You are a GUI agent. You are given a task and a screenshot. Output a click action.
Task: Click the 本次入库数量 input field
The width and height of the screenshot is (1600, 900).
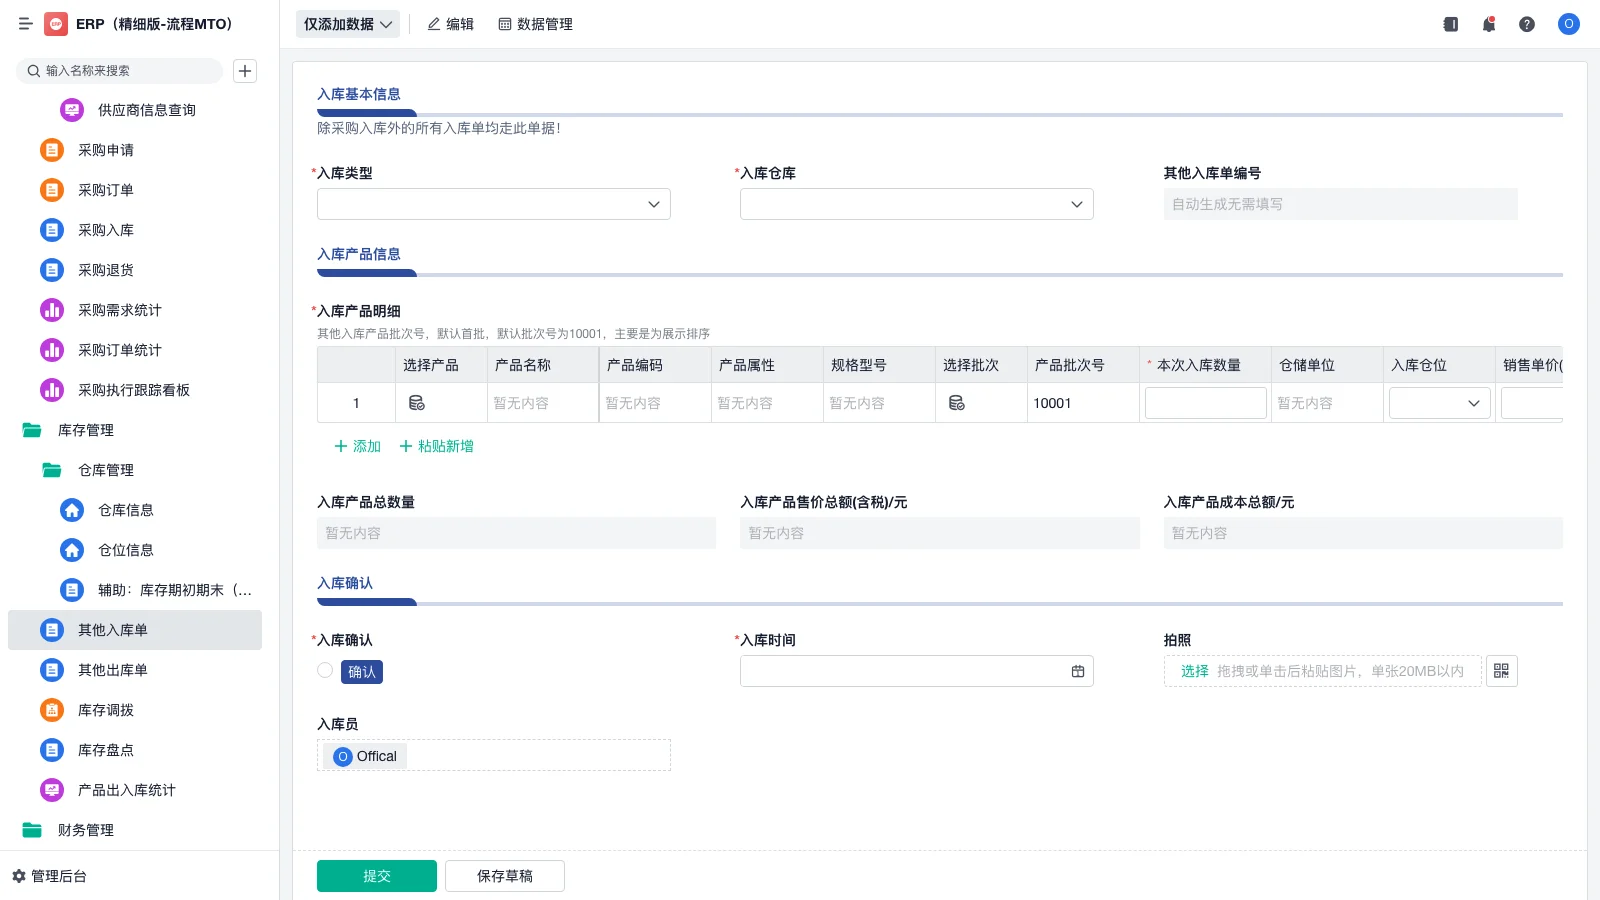[1205, 403]
